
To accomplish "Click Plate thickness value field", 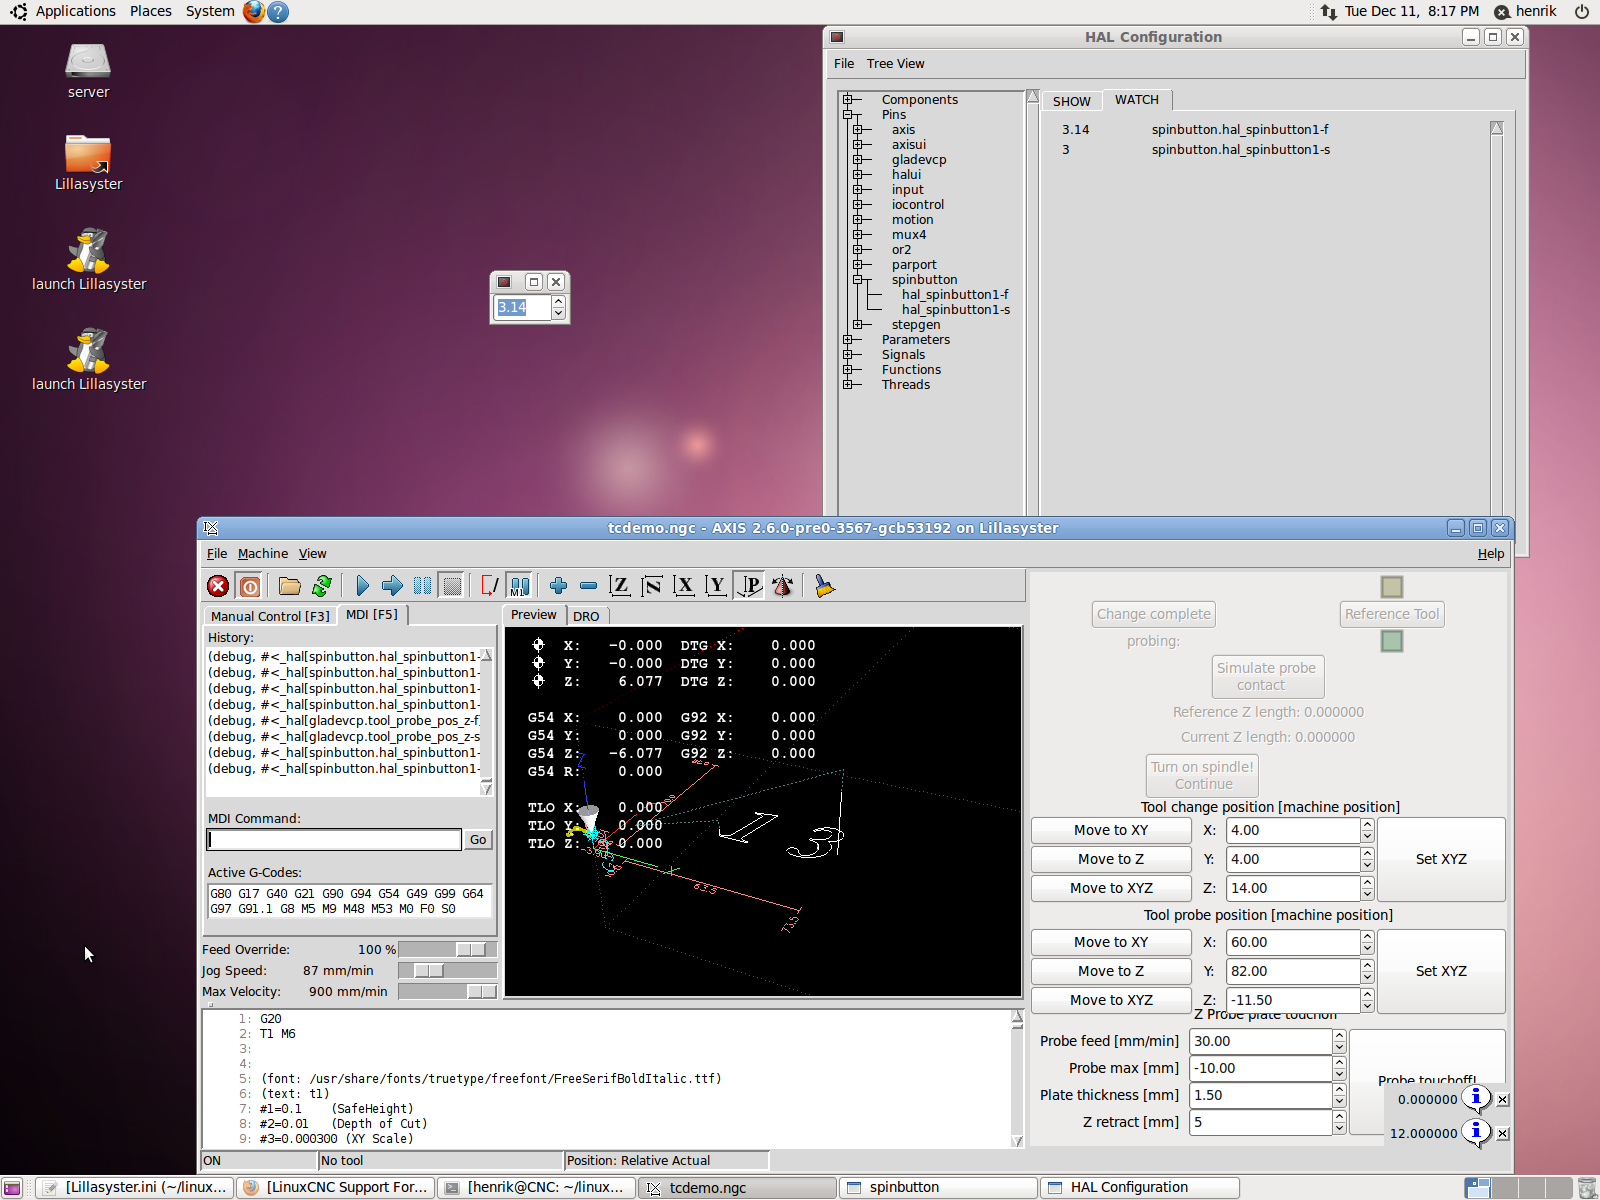I will click(1260, 1095).
